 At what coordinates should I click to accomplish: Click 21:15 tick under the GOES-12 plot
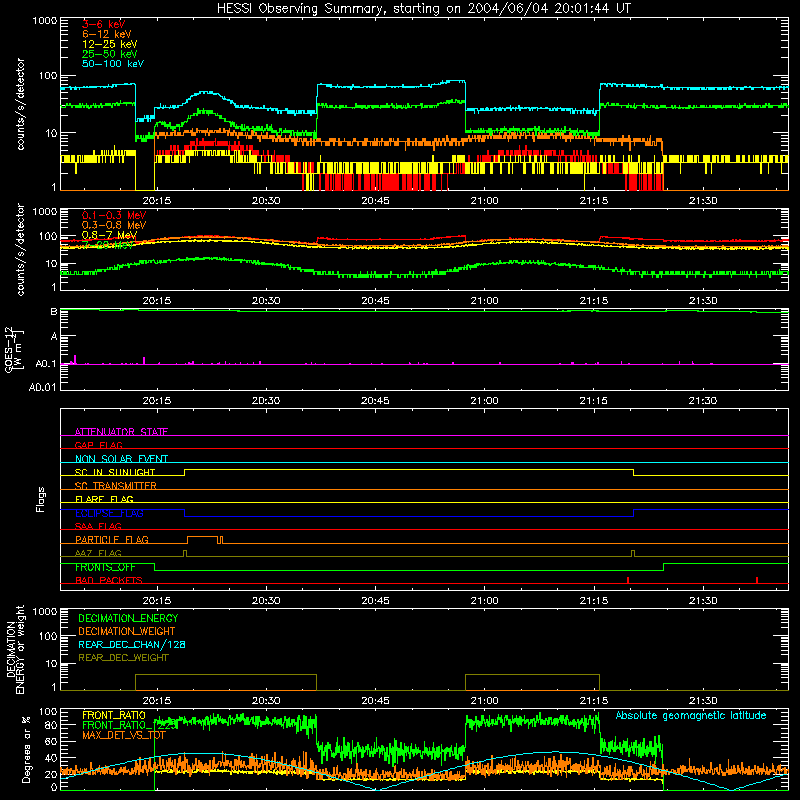click(x=593, y=401)
